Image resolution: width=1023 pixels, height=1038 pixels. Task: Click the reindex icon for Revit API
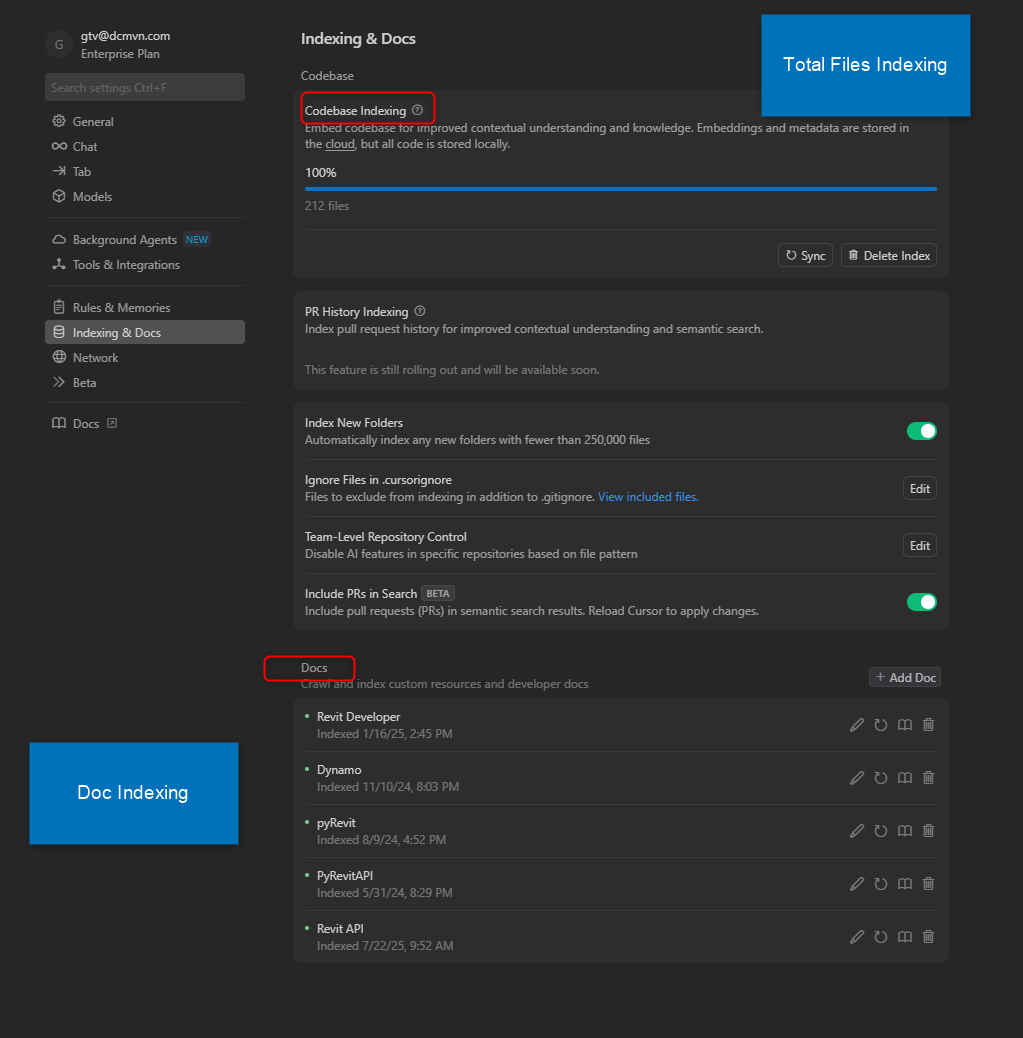click(881, 937)
